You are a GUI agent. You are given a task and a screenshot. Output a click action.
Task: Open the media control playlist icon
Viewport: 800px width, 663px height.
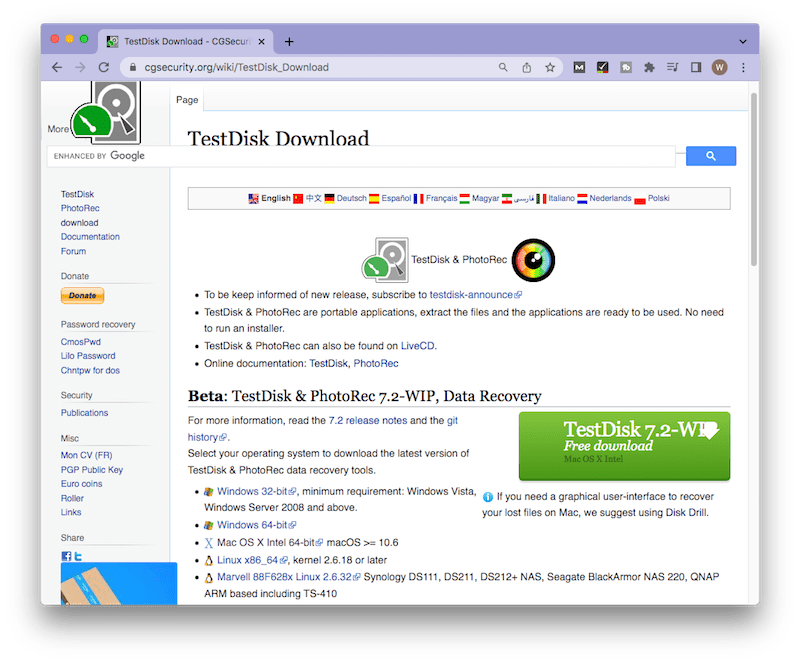pos(672,67)
